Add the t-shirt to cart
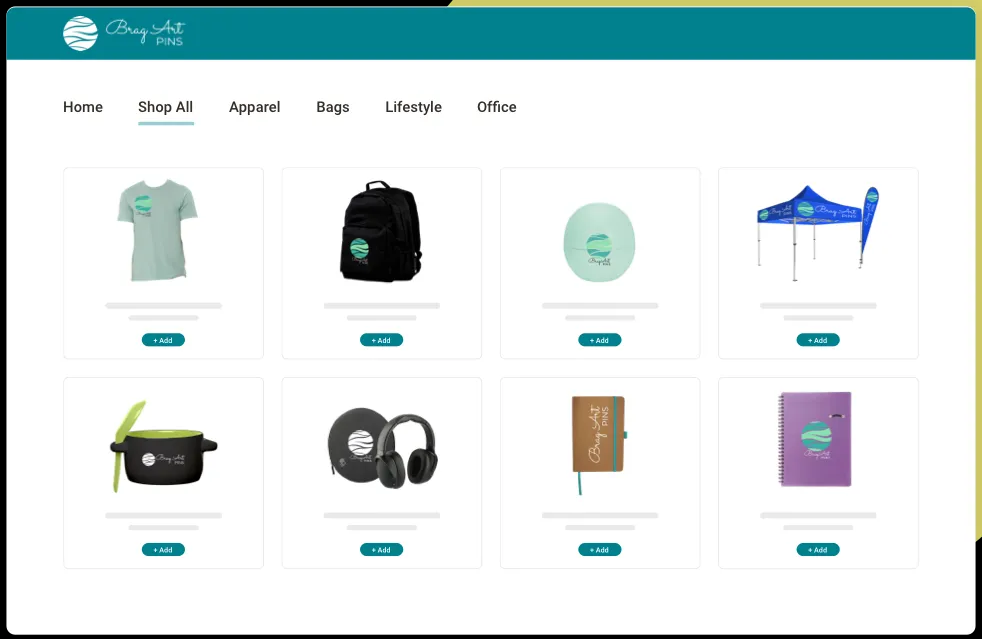 163,340
